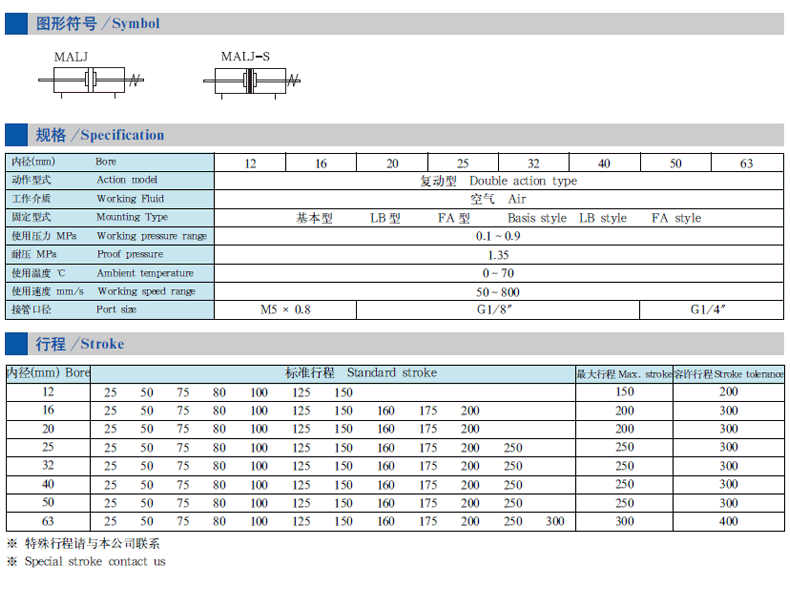Click the 'LB style' mounting type text

click(603, 218)
